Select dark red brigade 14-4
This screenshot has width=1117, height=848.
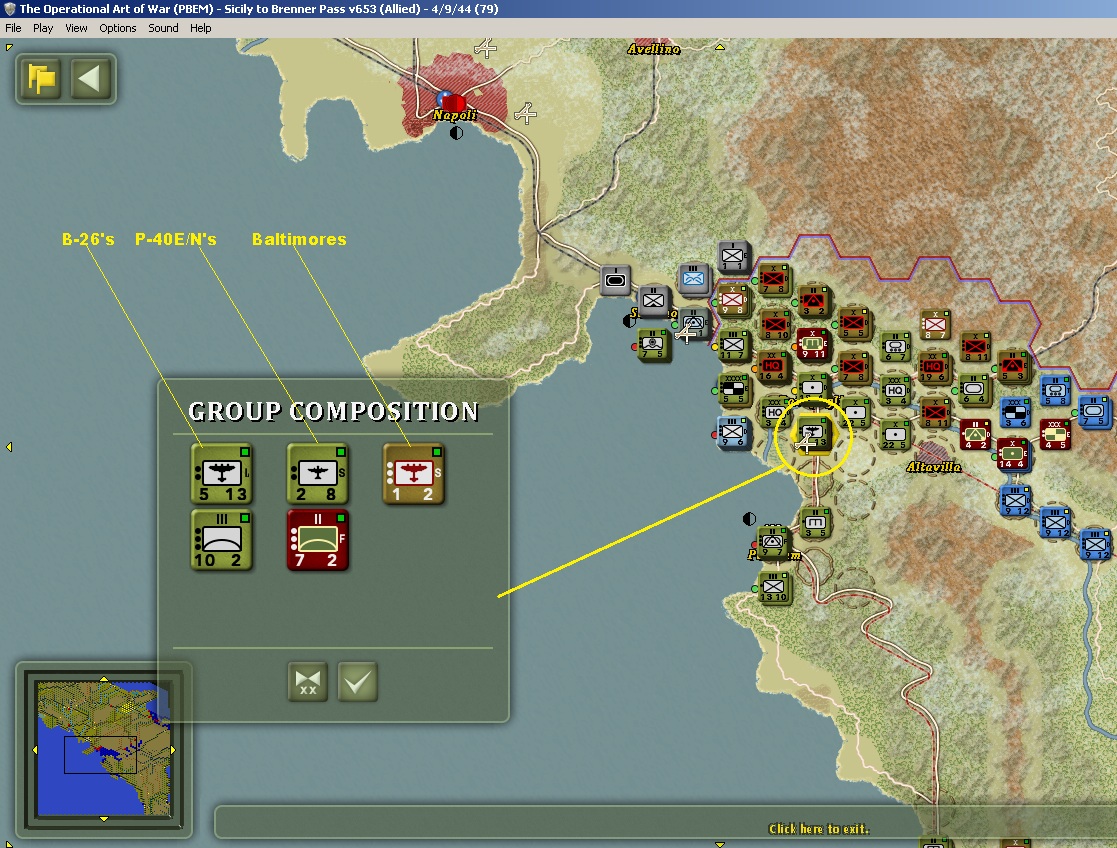1012,454
